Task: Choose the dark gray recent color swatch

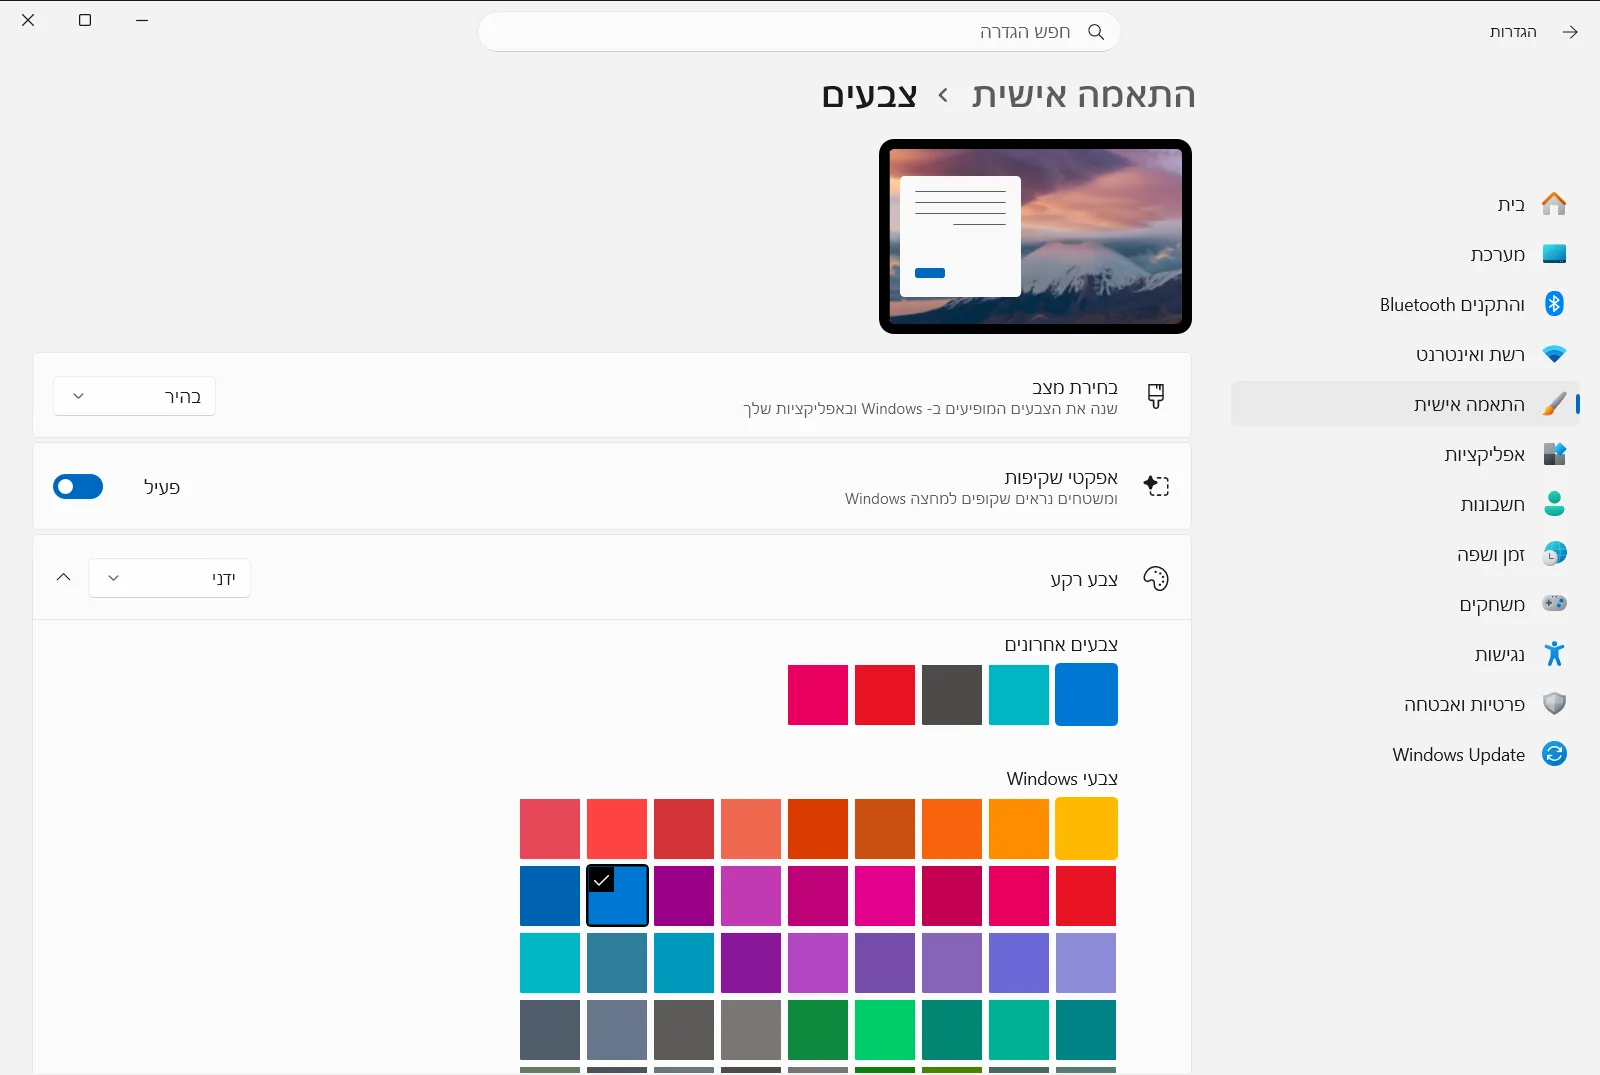Action: click(x=952, y=695)
